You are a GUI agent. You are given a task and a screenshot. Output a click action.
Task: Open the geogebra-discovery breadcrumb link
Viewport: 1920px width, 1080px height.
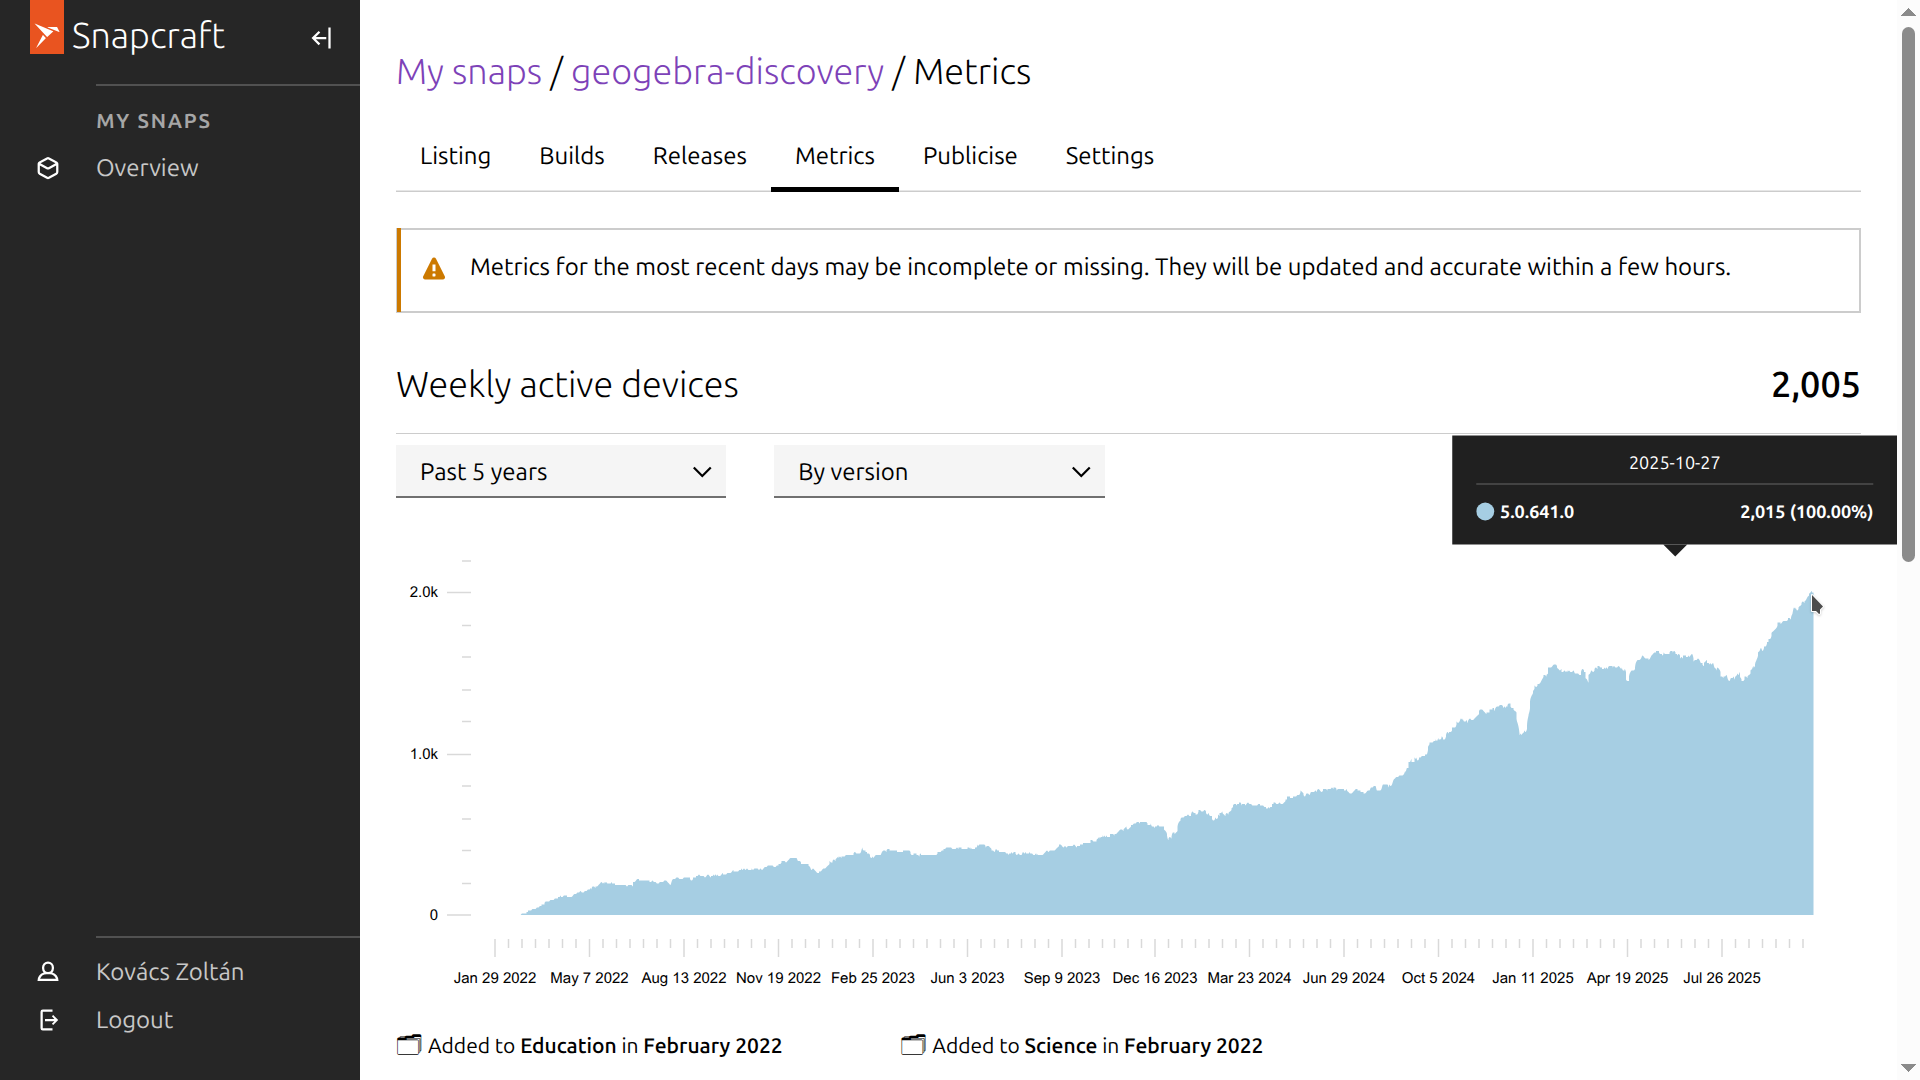pos(727,72)
